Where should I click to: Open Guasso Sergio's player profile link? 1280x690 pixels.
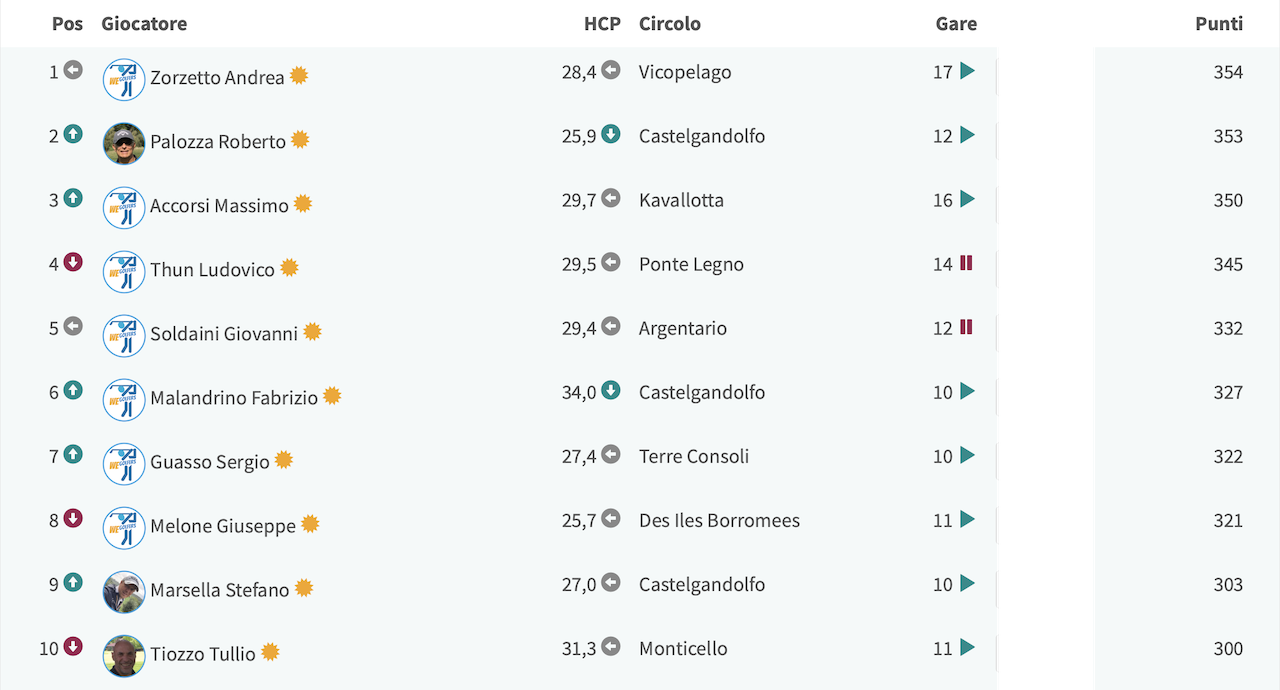point(210,462)
